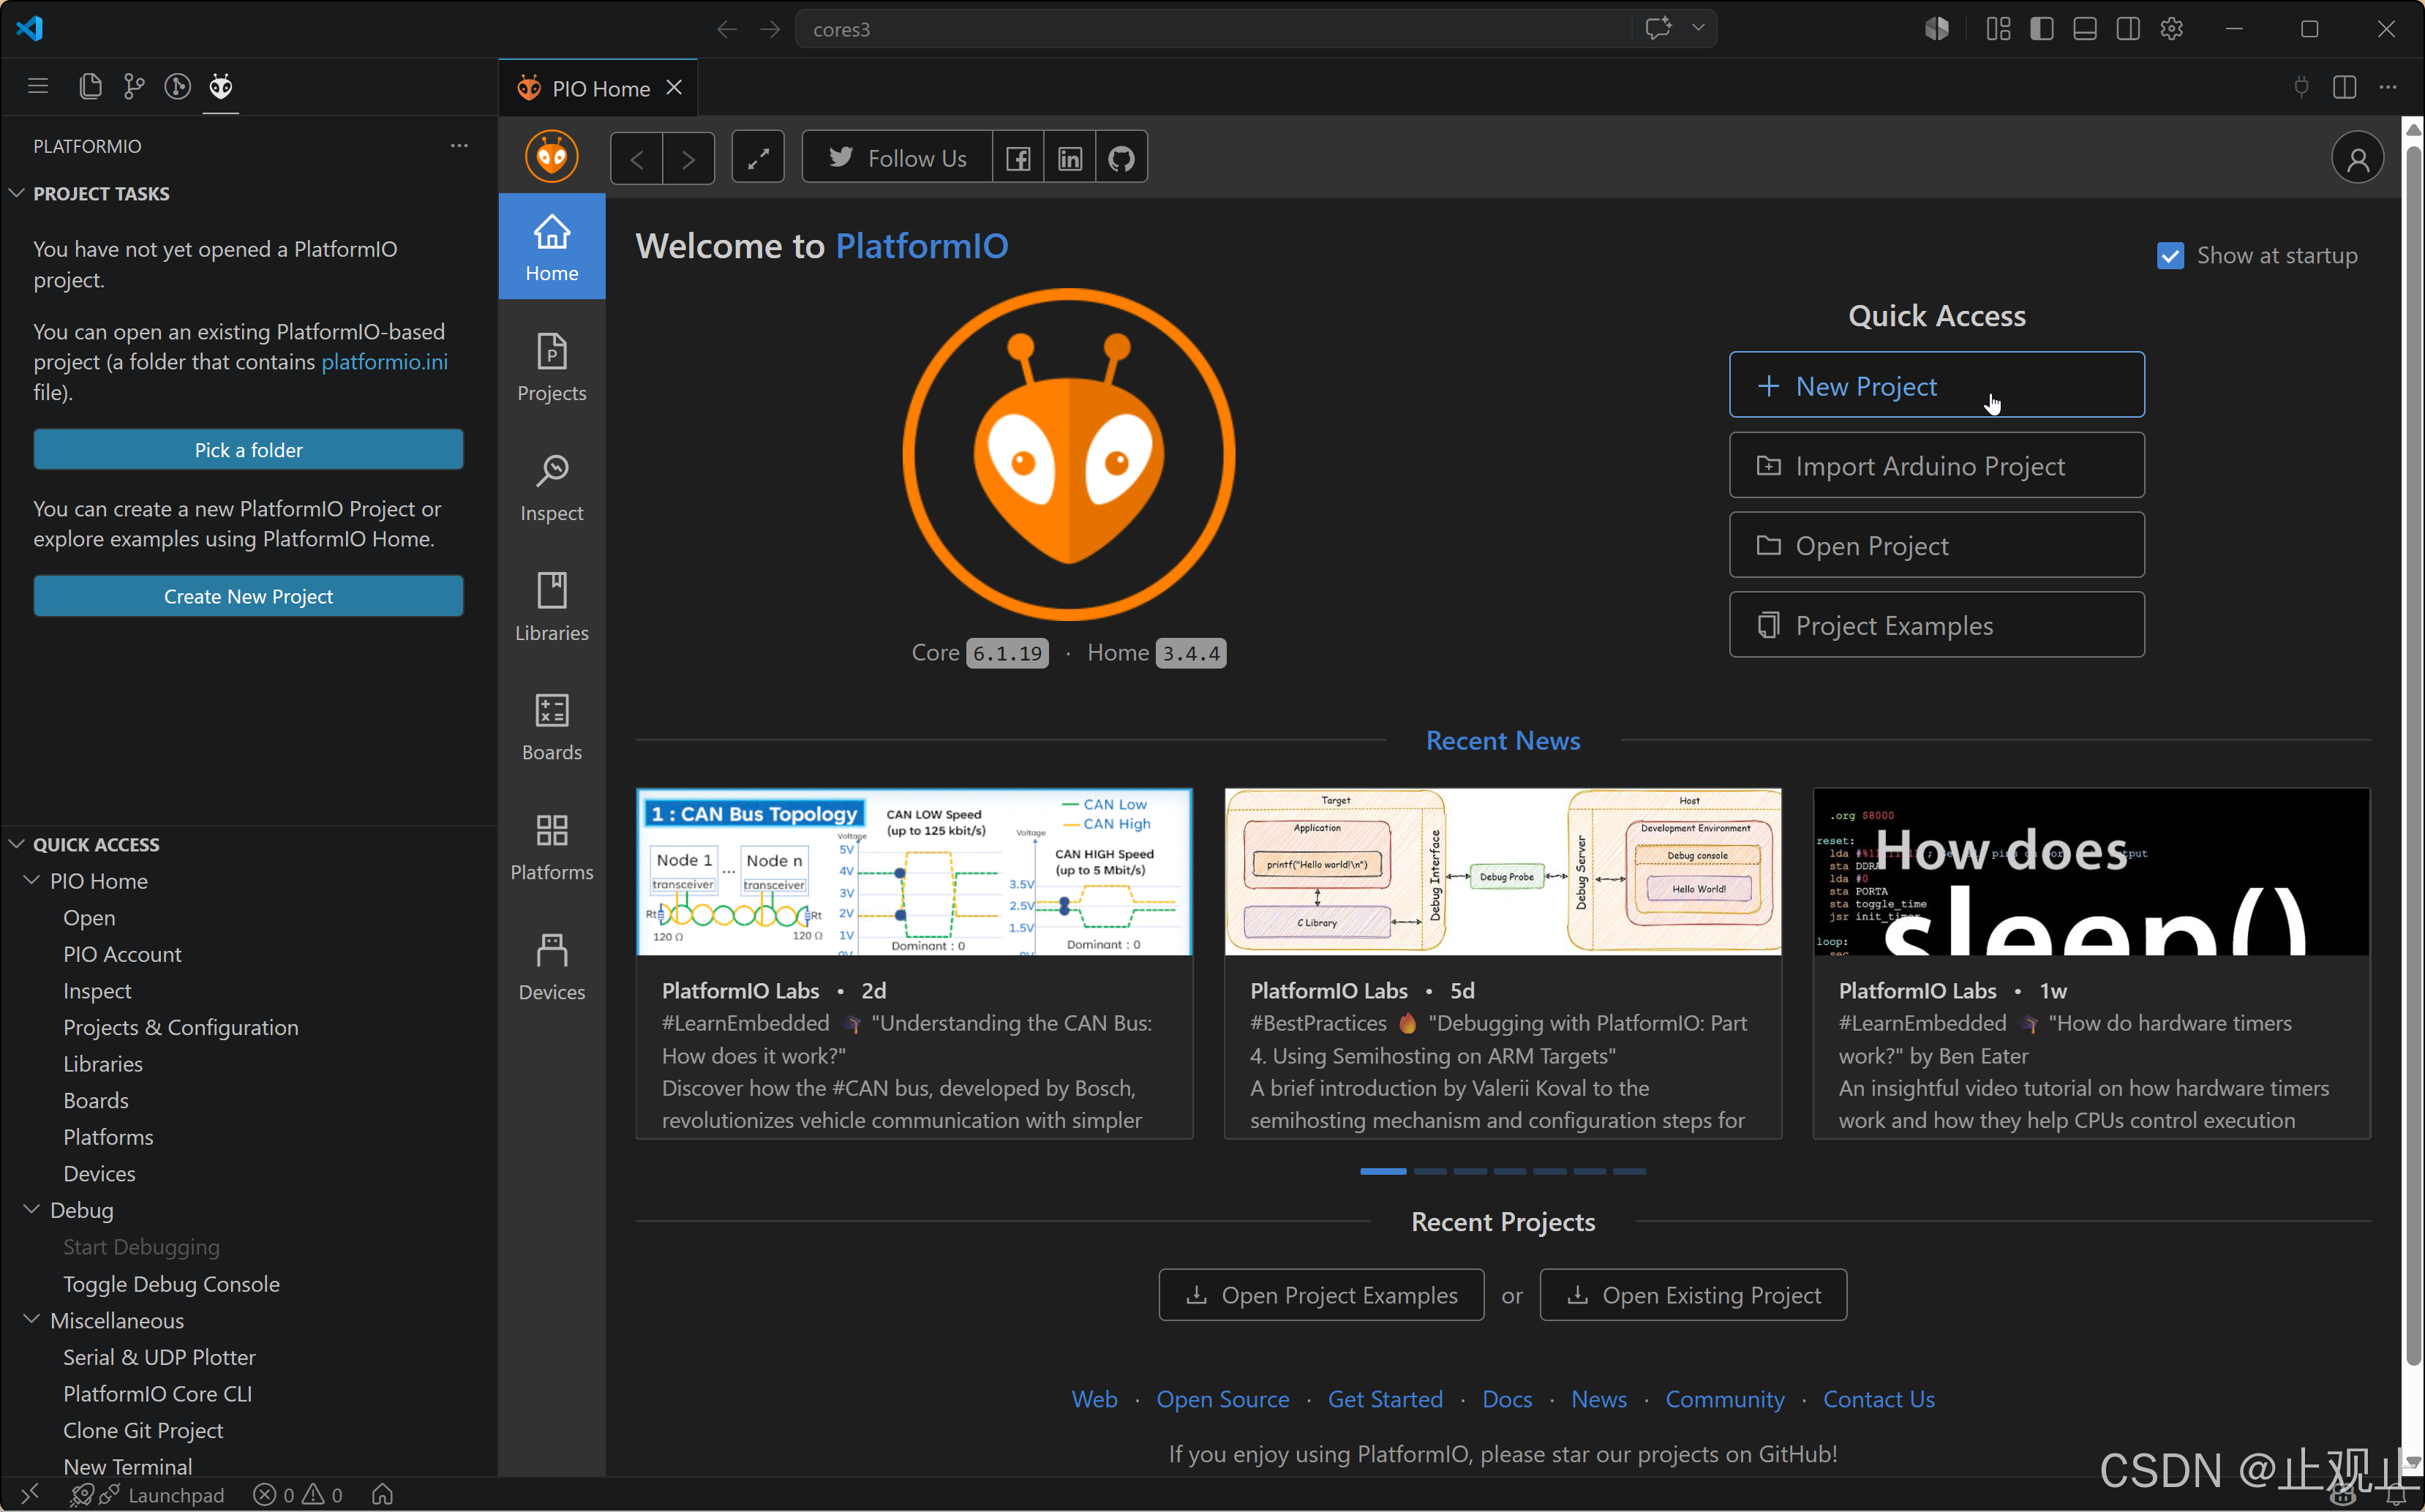Open the PIO account user profile icon
This screenshot has height=1512, width=2425.
pyautogui.click(x=2357, y=158)
